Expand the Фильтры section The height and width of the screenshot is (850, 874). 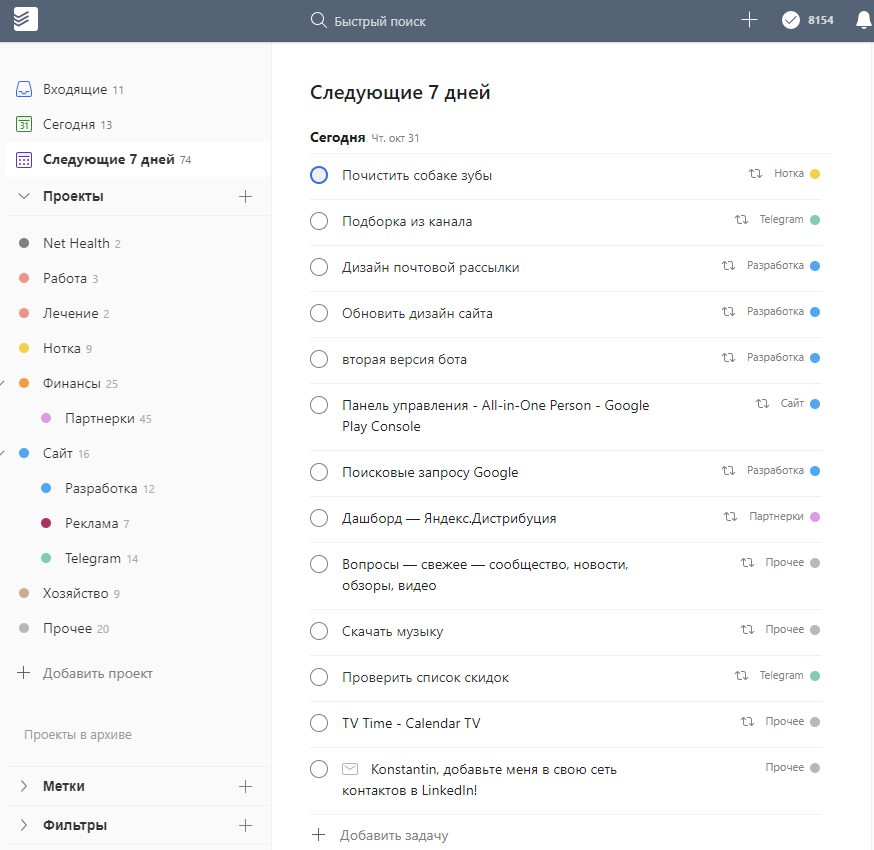(23, 825)
